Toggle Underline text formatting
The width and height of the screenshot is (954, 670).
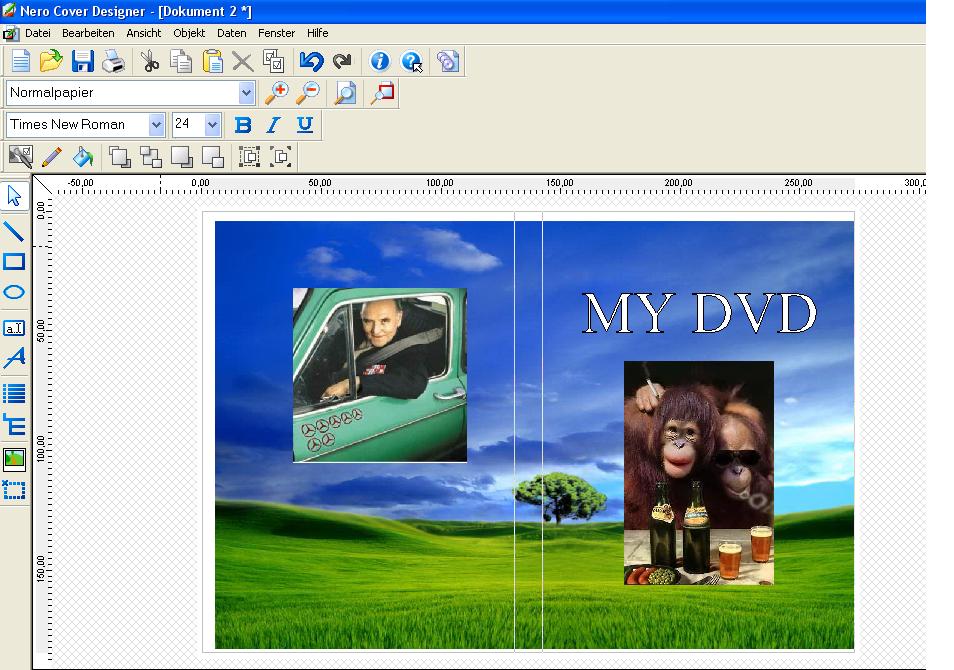coord(305,125)
